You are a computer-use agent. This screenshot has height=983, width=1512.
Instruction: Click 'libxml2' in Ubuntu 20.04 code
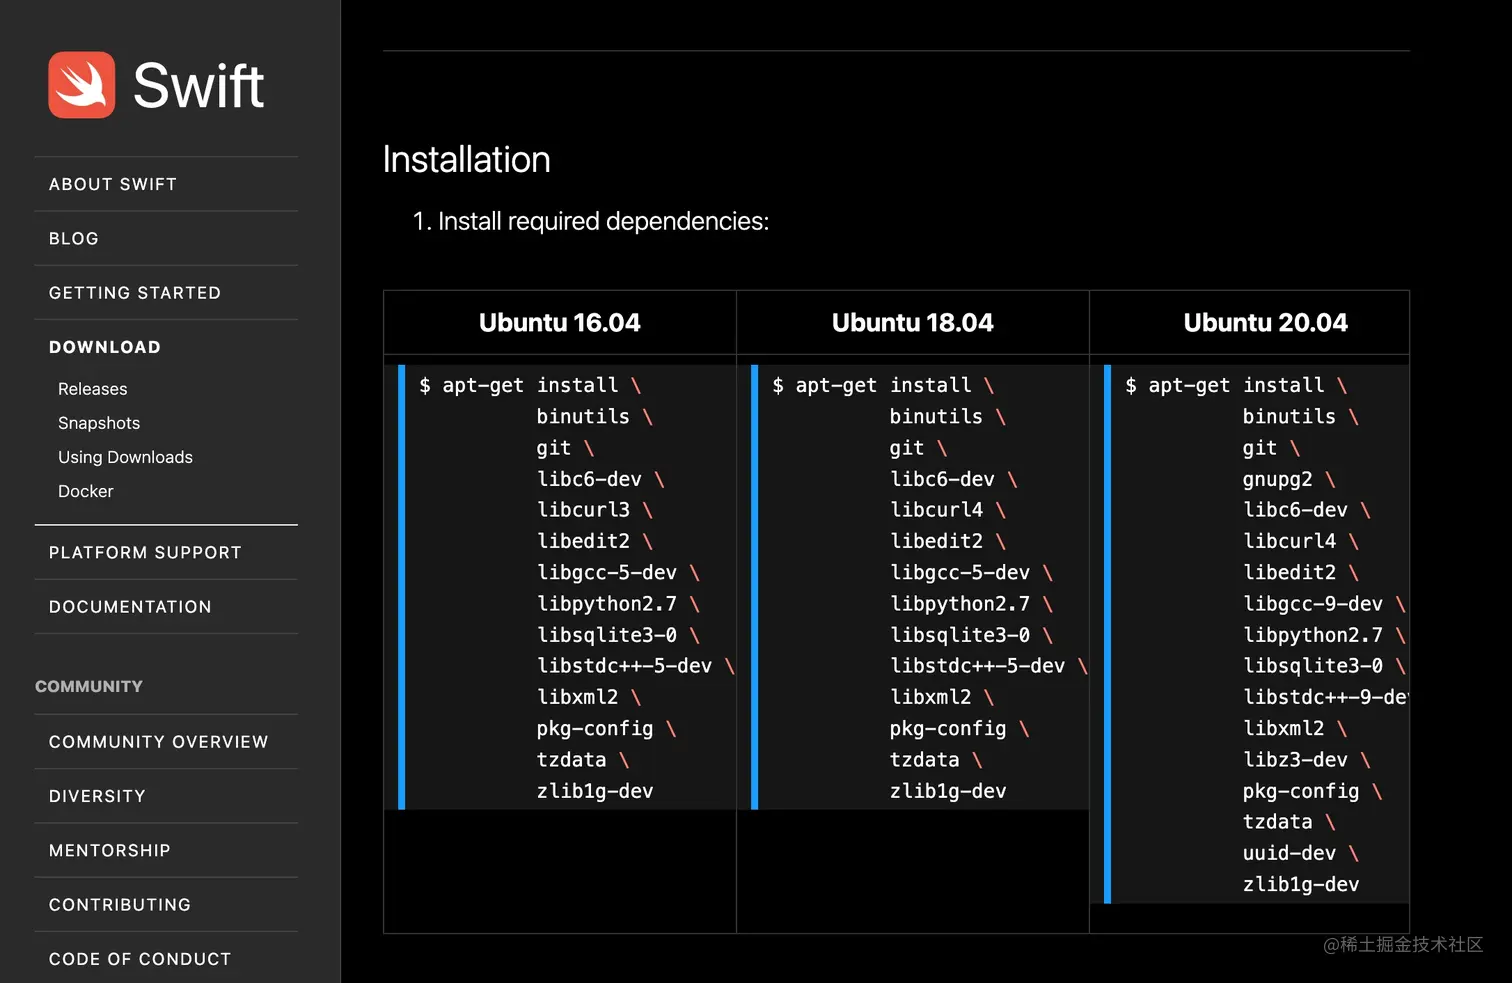1284,729
